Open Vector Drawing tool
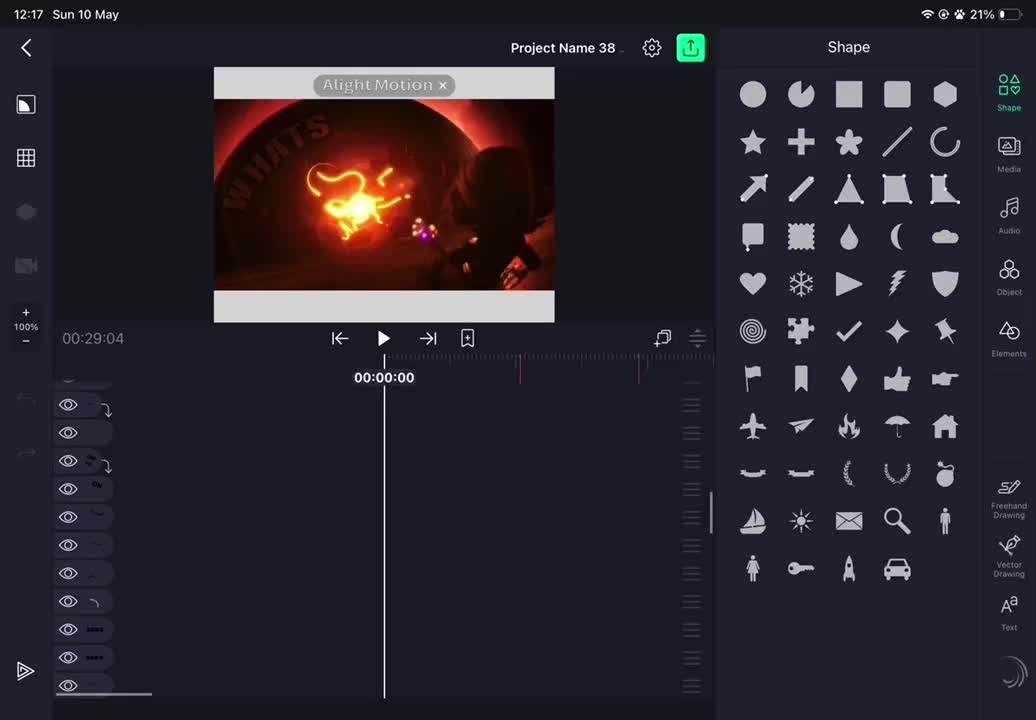The height and width of the screenshot is (720, 1036). [1008, 557]
